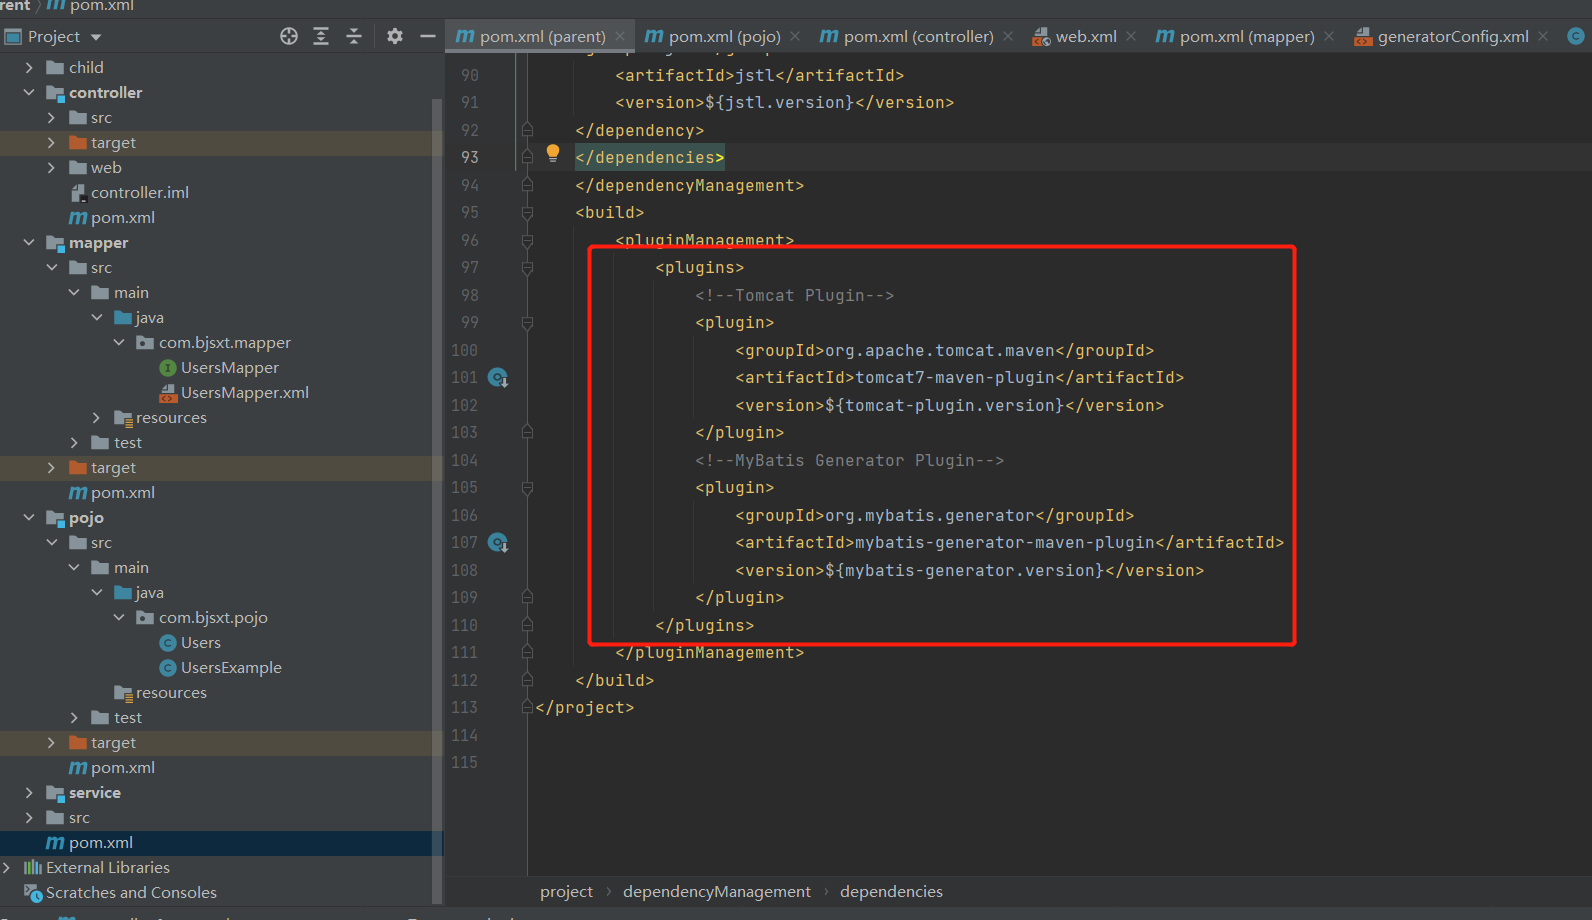Click tomcat7-maven-plugin artifactId text
The height and width of the screenshot is (920, 1592).
954,378
